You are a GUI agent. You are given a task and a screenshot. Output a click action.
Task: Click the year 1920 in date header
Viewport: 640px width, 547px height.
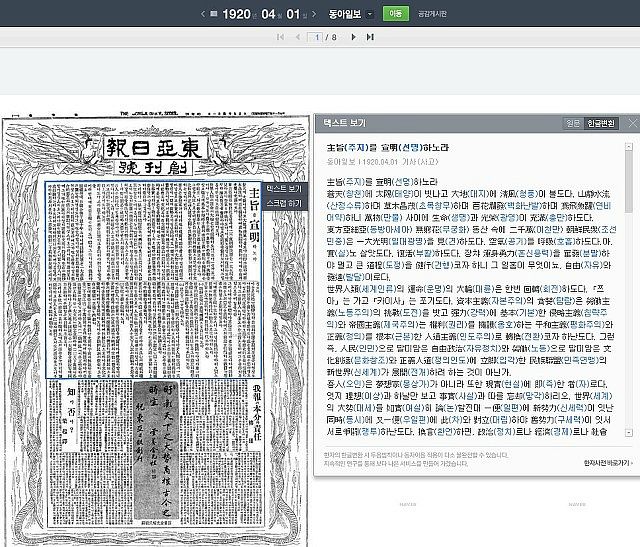(x=237, y=14)
